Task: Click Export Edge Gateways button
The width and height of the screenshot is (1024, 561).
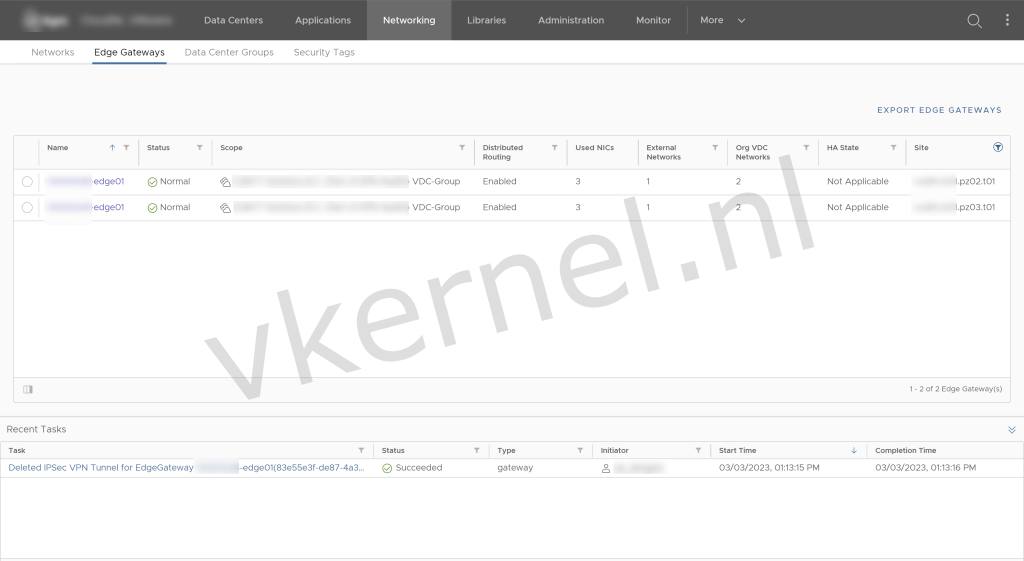Action: click(x=939, y=110)
